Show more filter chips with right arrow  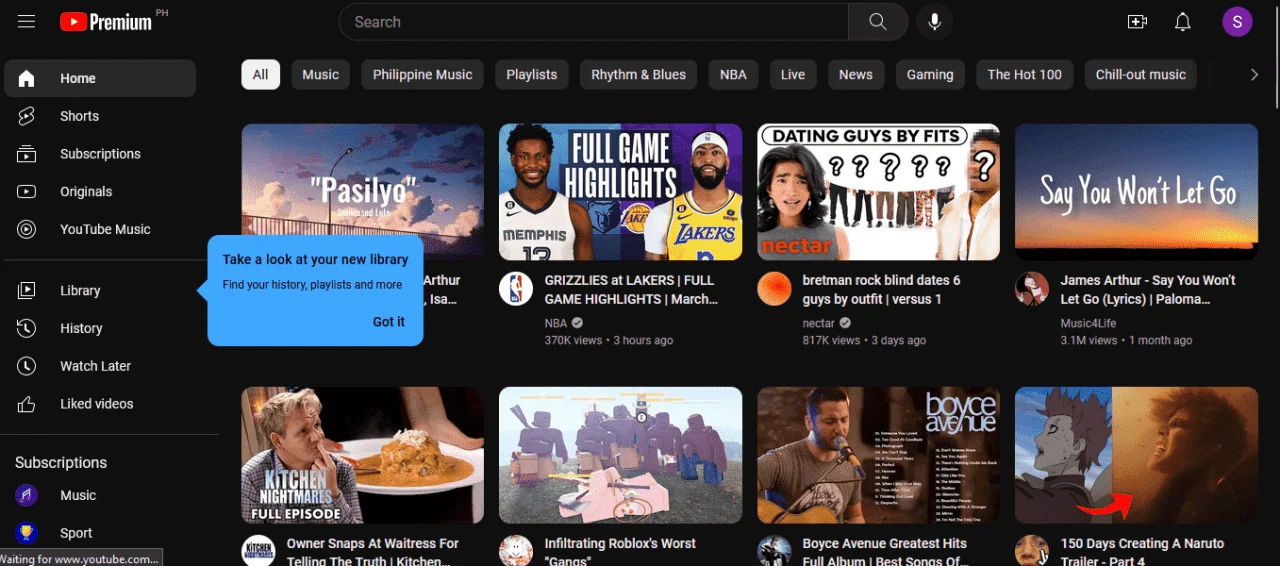click(1254, 74)
